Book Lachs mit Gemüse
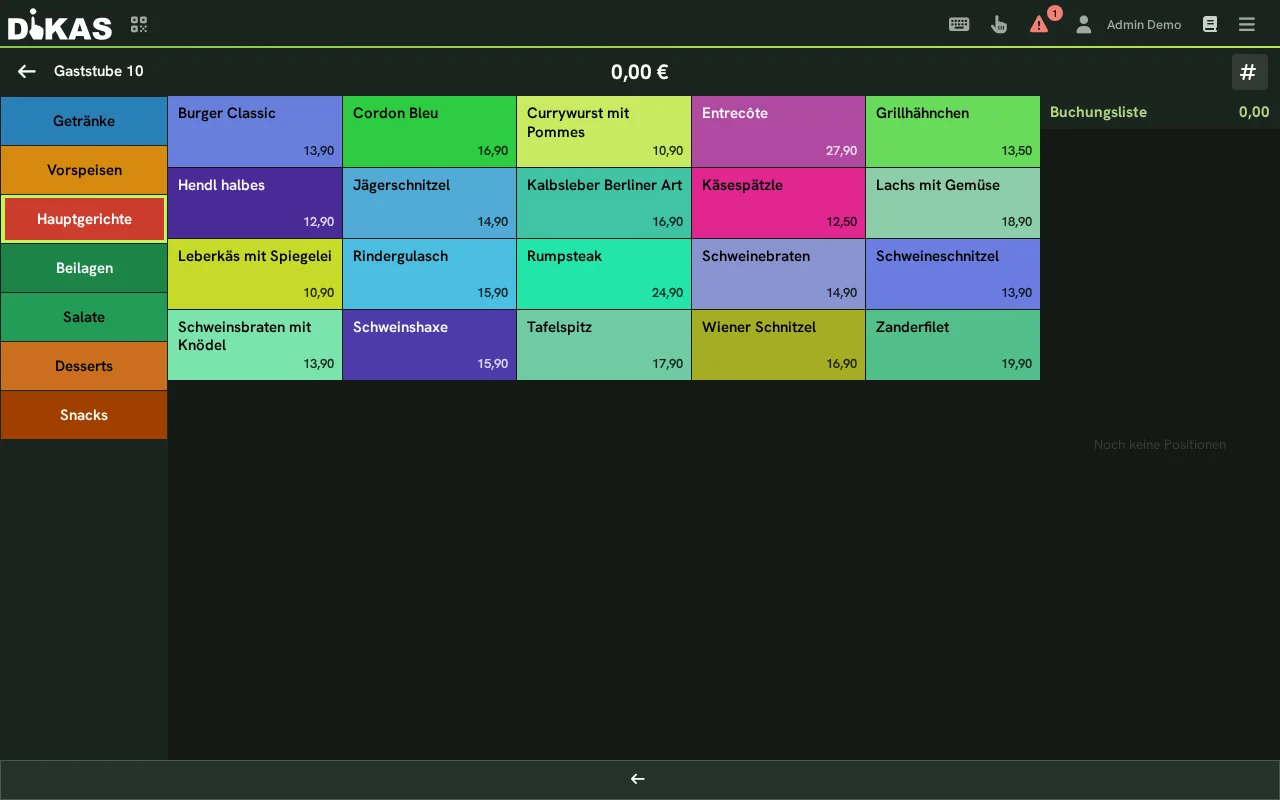The width and height of the screenshot is (1280, 800). [x=953, y=203]
